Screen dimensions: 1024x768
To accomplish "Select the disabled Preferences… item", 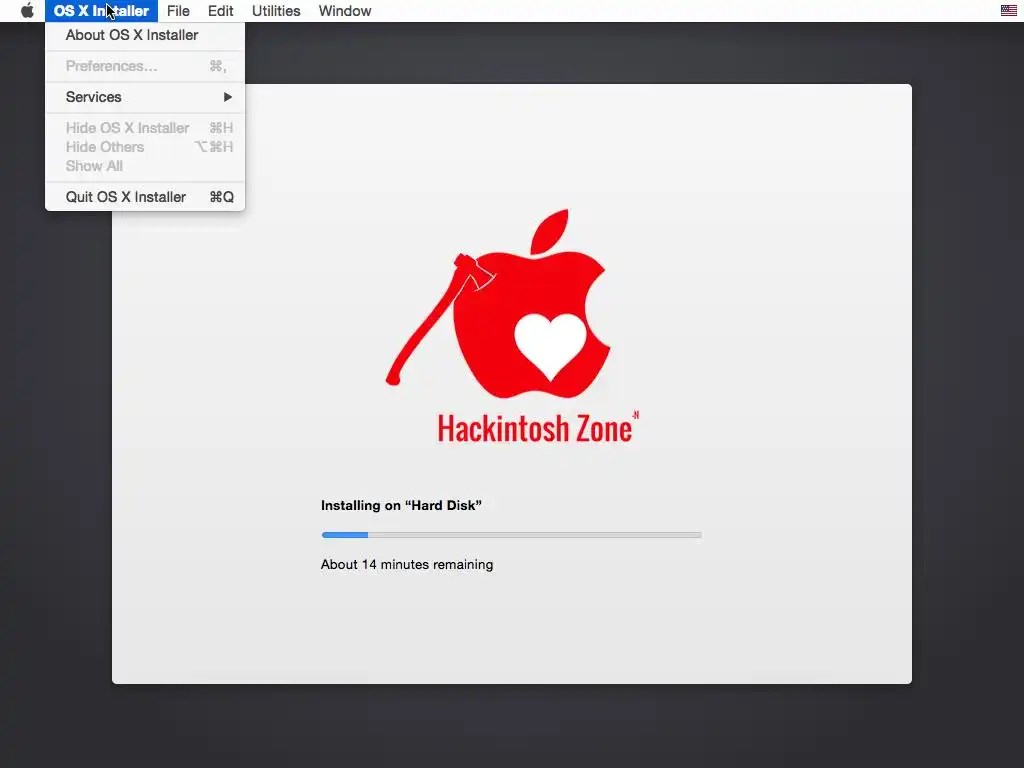I will click(x=145, y=66).
